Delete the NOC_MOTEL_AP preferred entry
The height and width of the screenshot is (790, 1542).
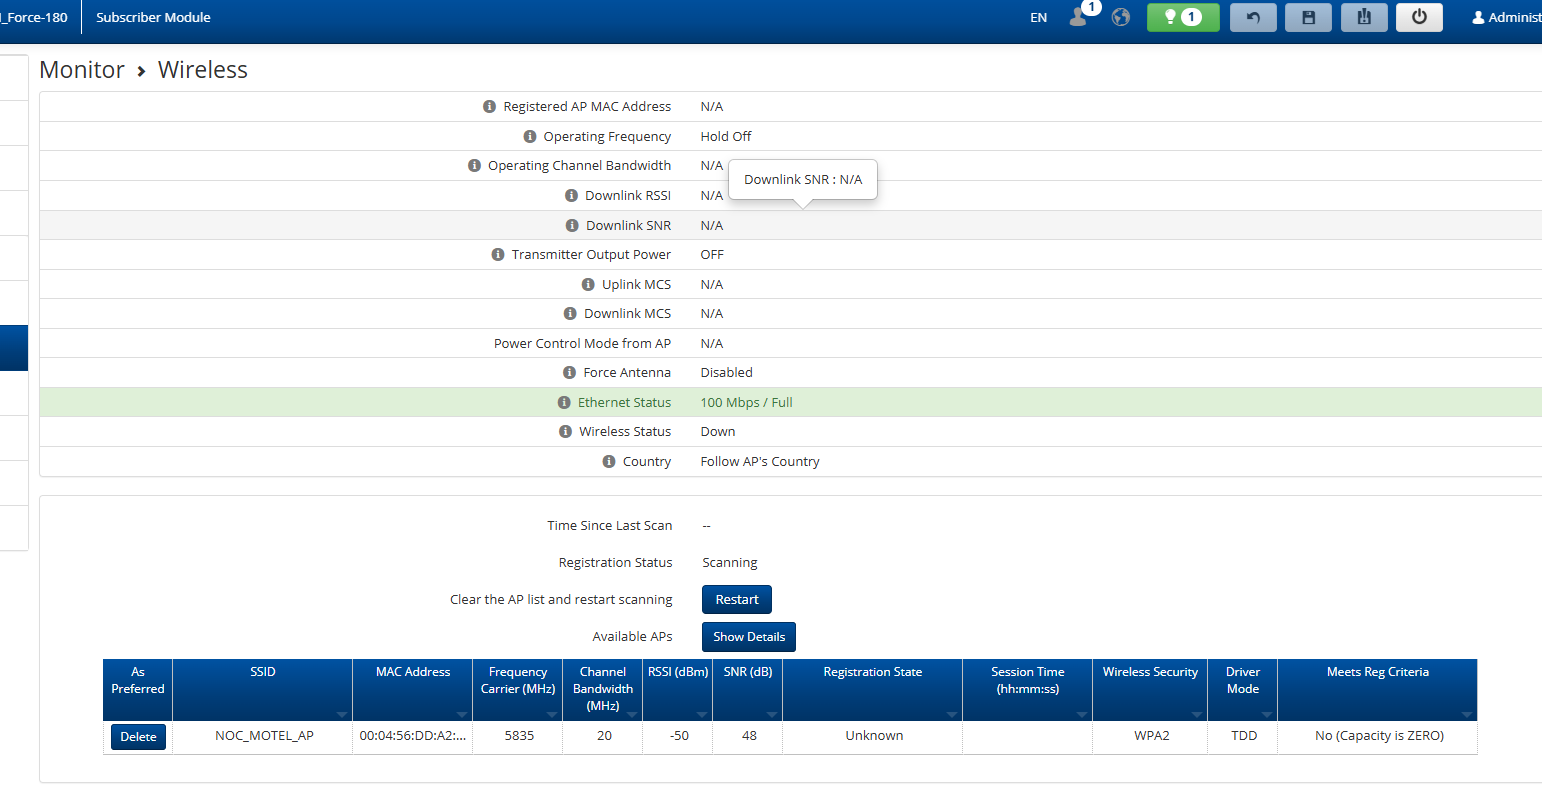click(x=138, y=737)
